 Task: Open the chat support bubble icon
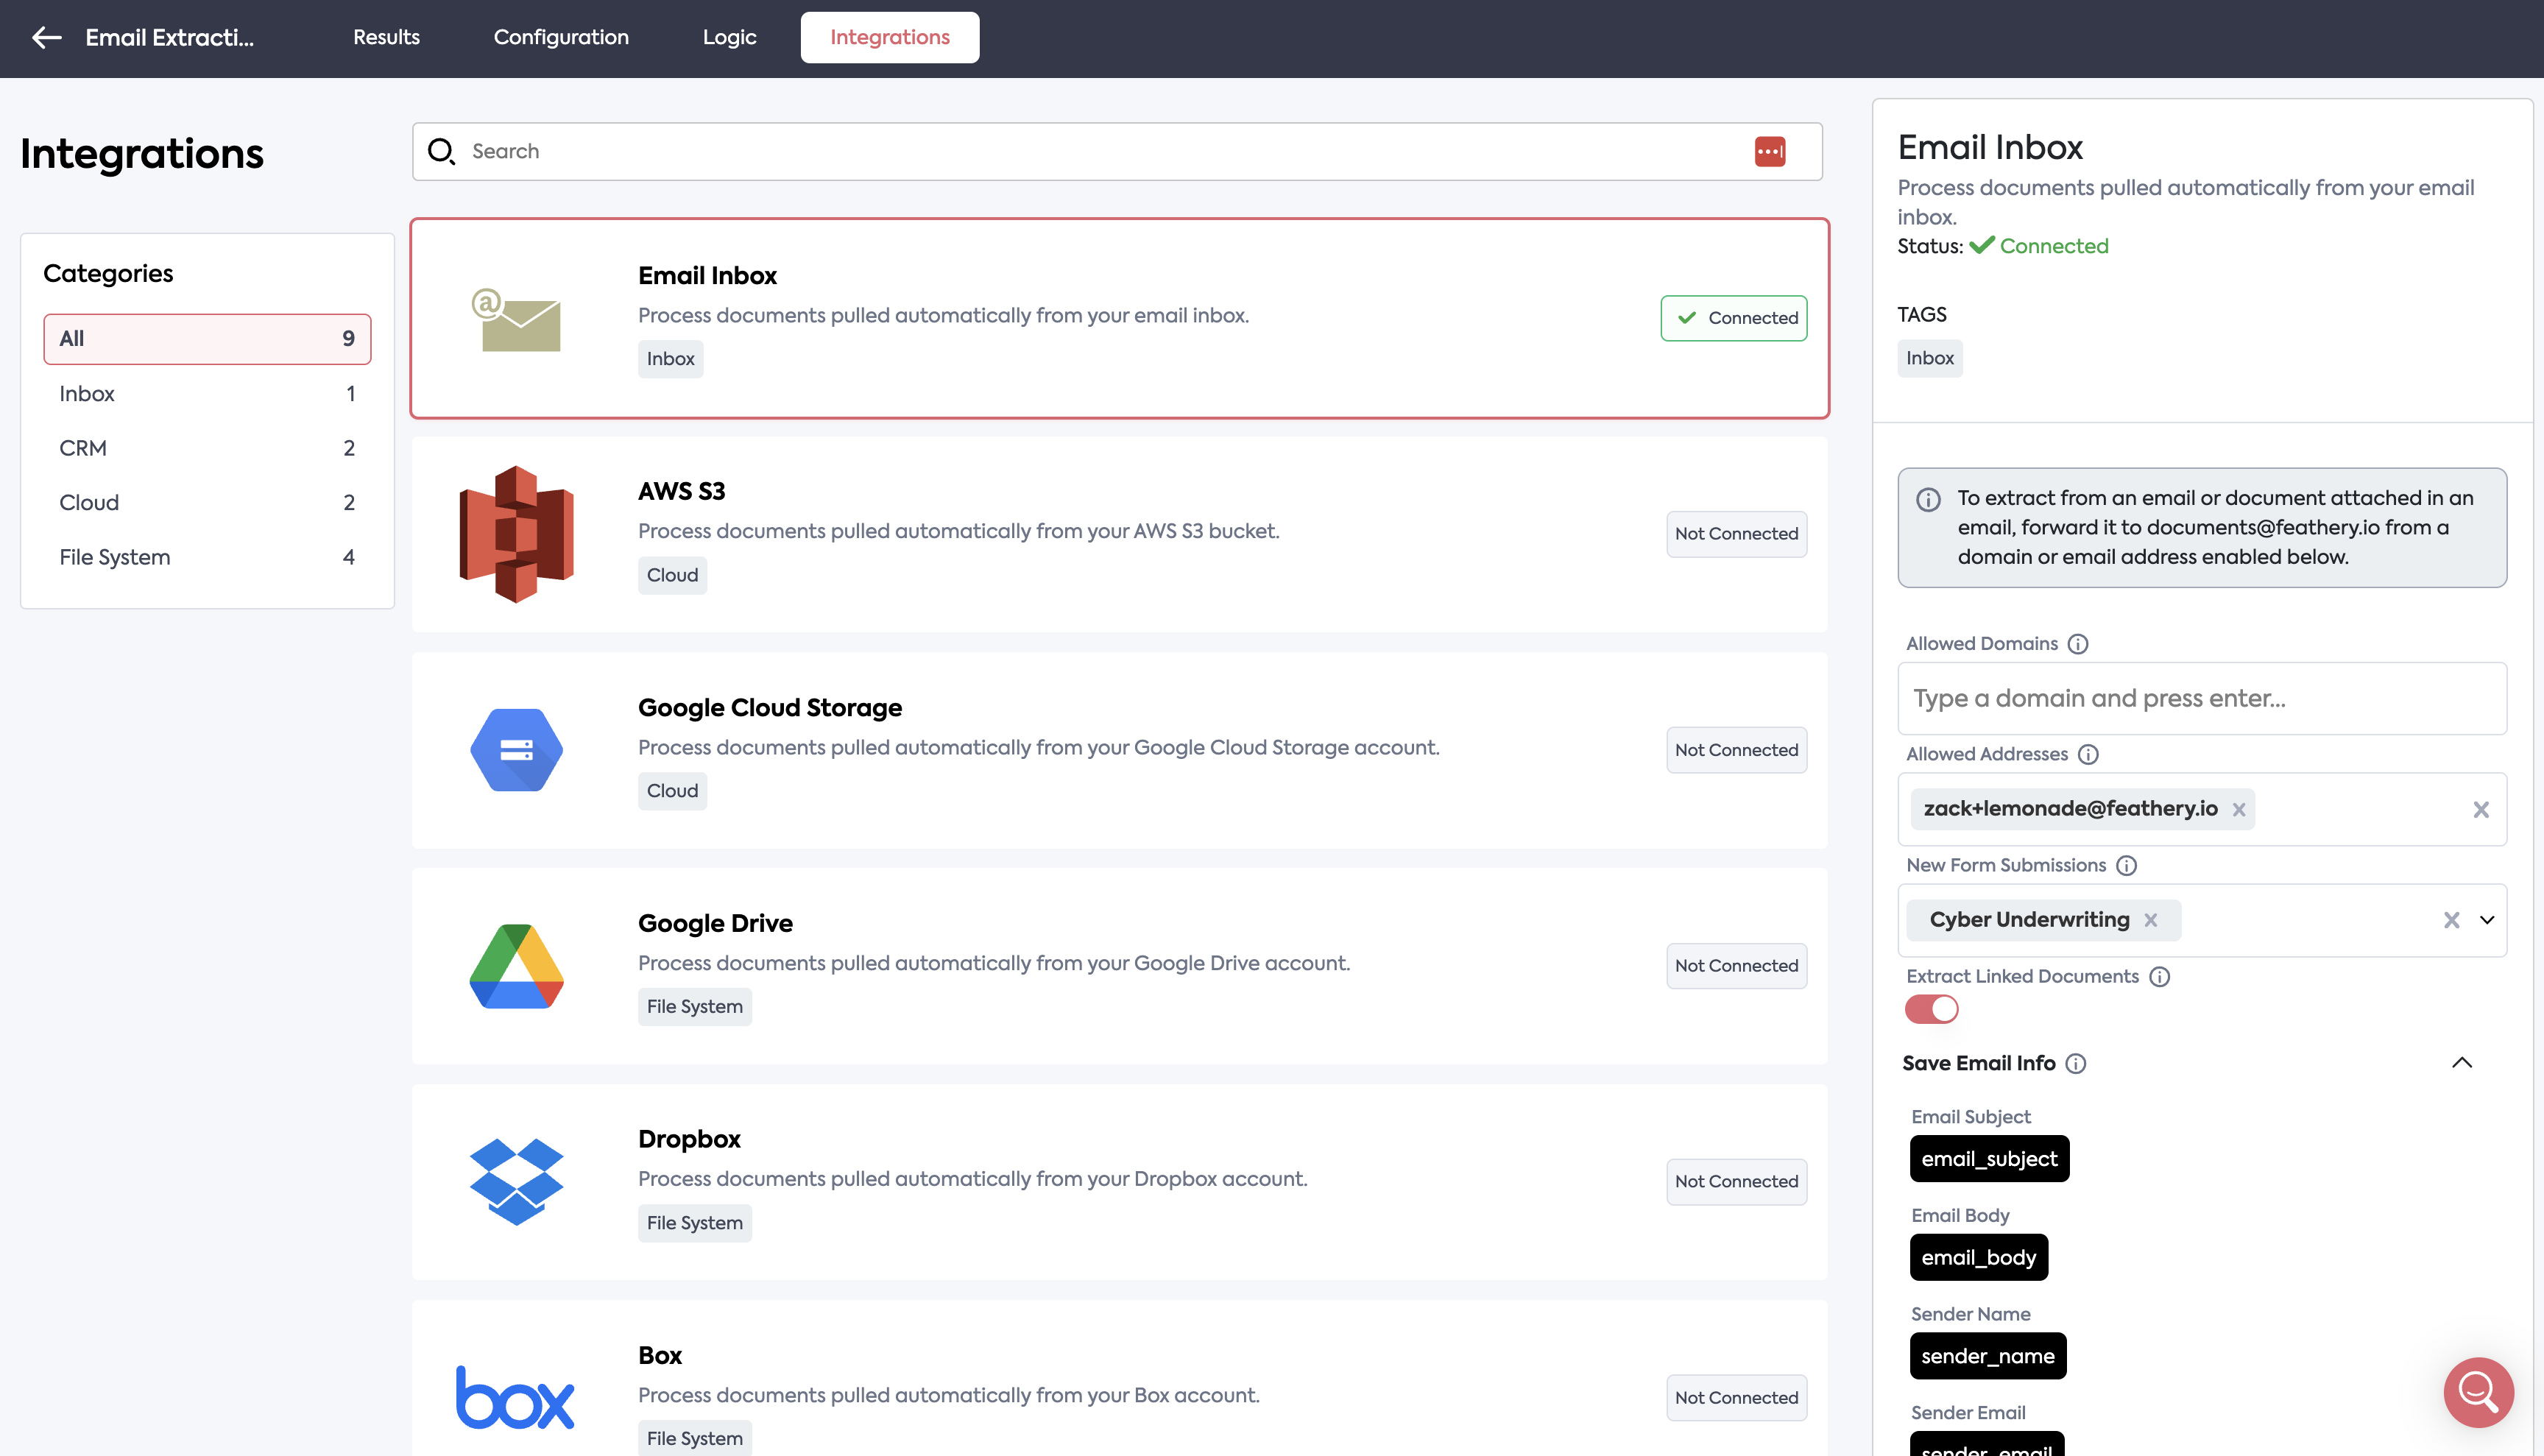tap(2478, 1391)
